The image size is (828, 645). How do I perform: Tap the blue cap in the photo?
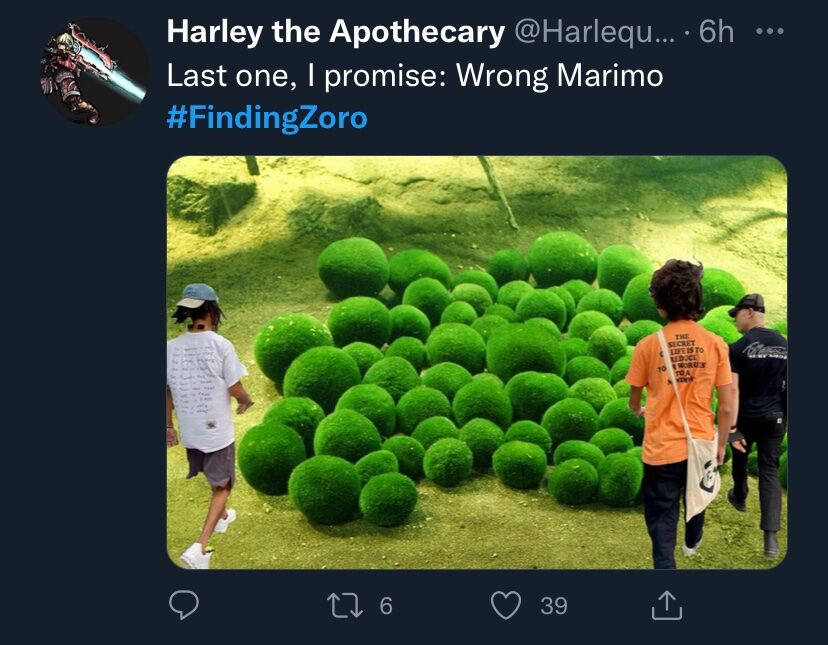197,295
